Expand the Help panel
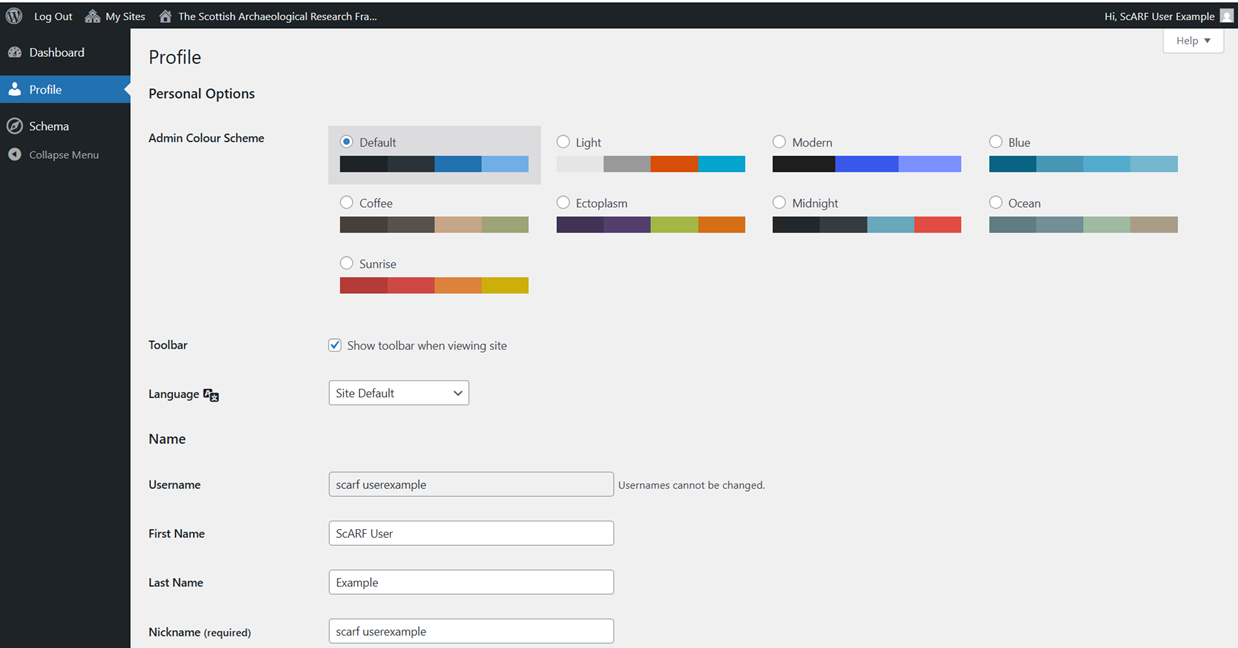The image size is (1238, 648). (x=1192, y=40)
